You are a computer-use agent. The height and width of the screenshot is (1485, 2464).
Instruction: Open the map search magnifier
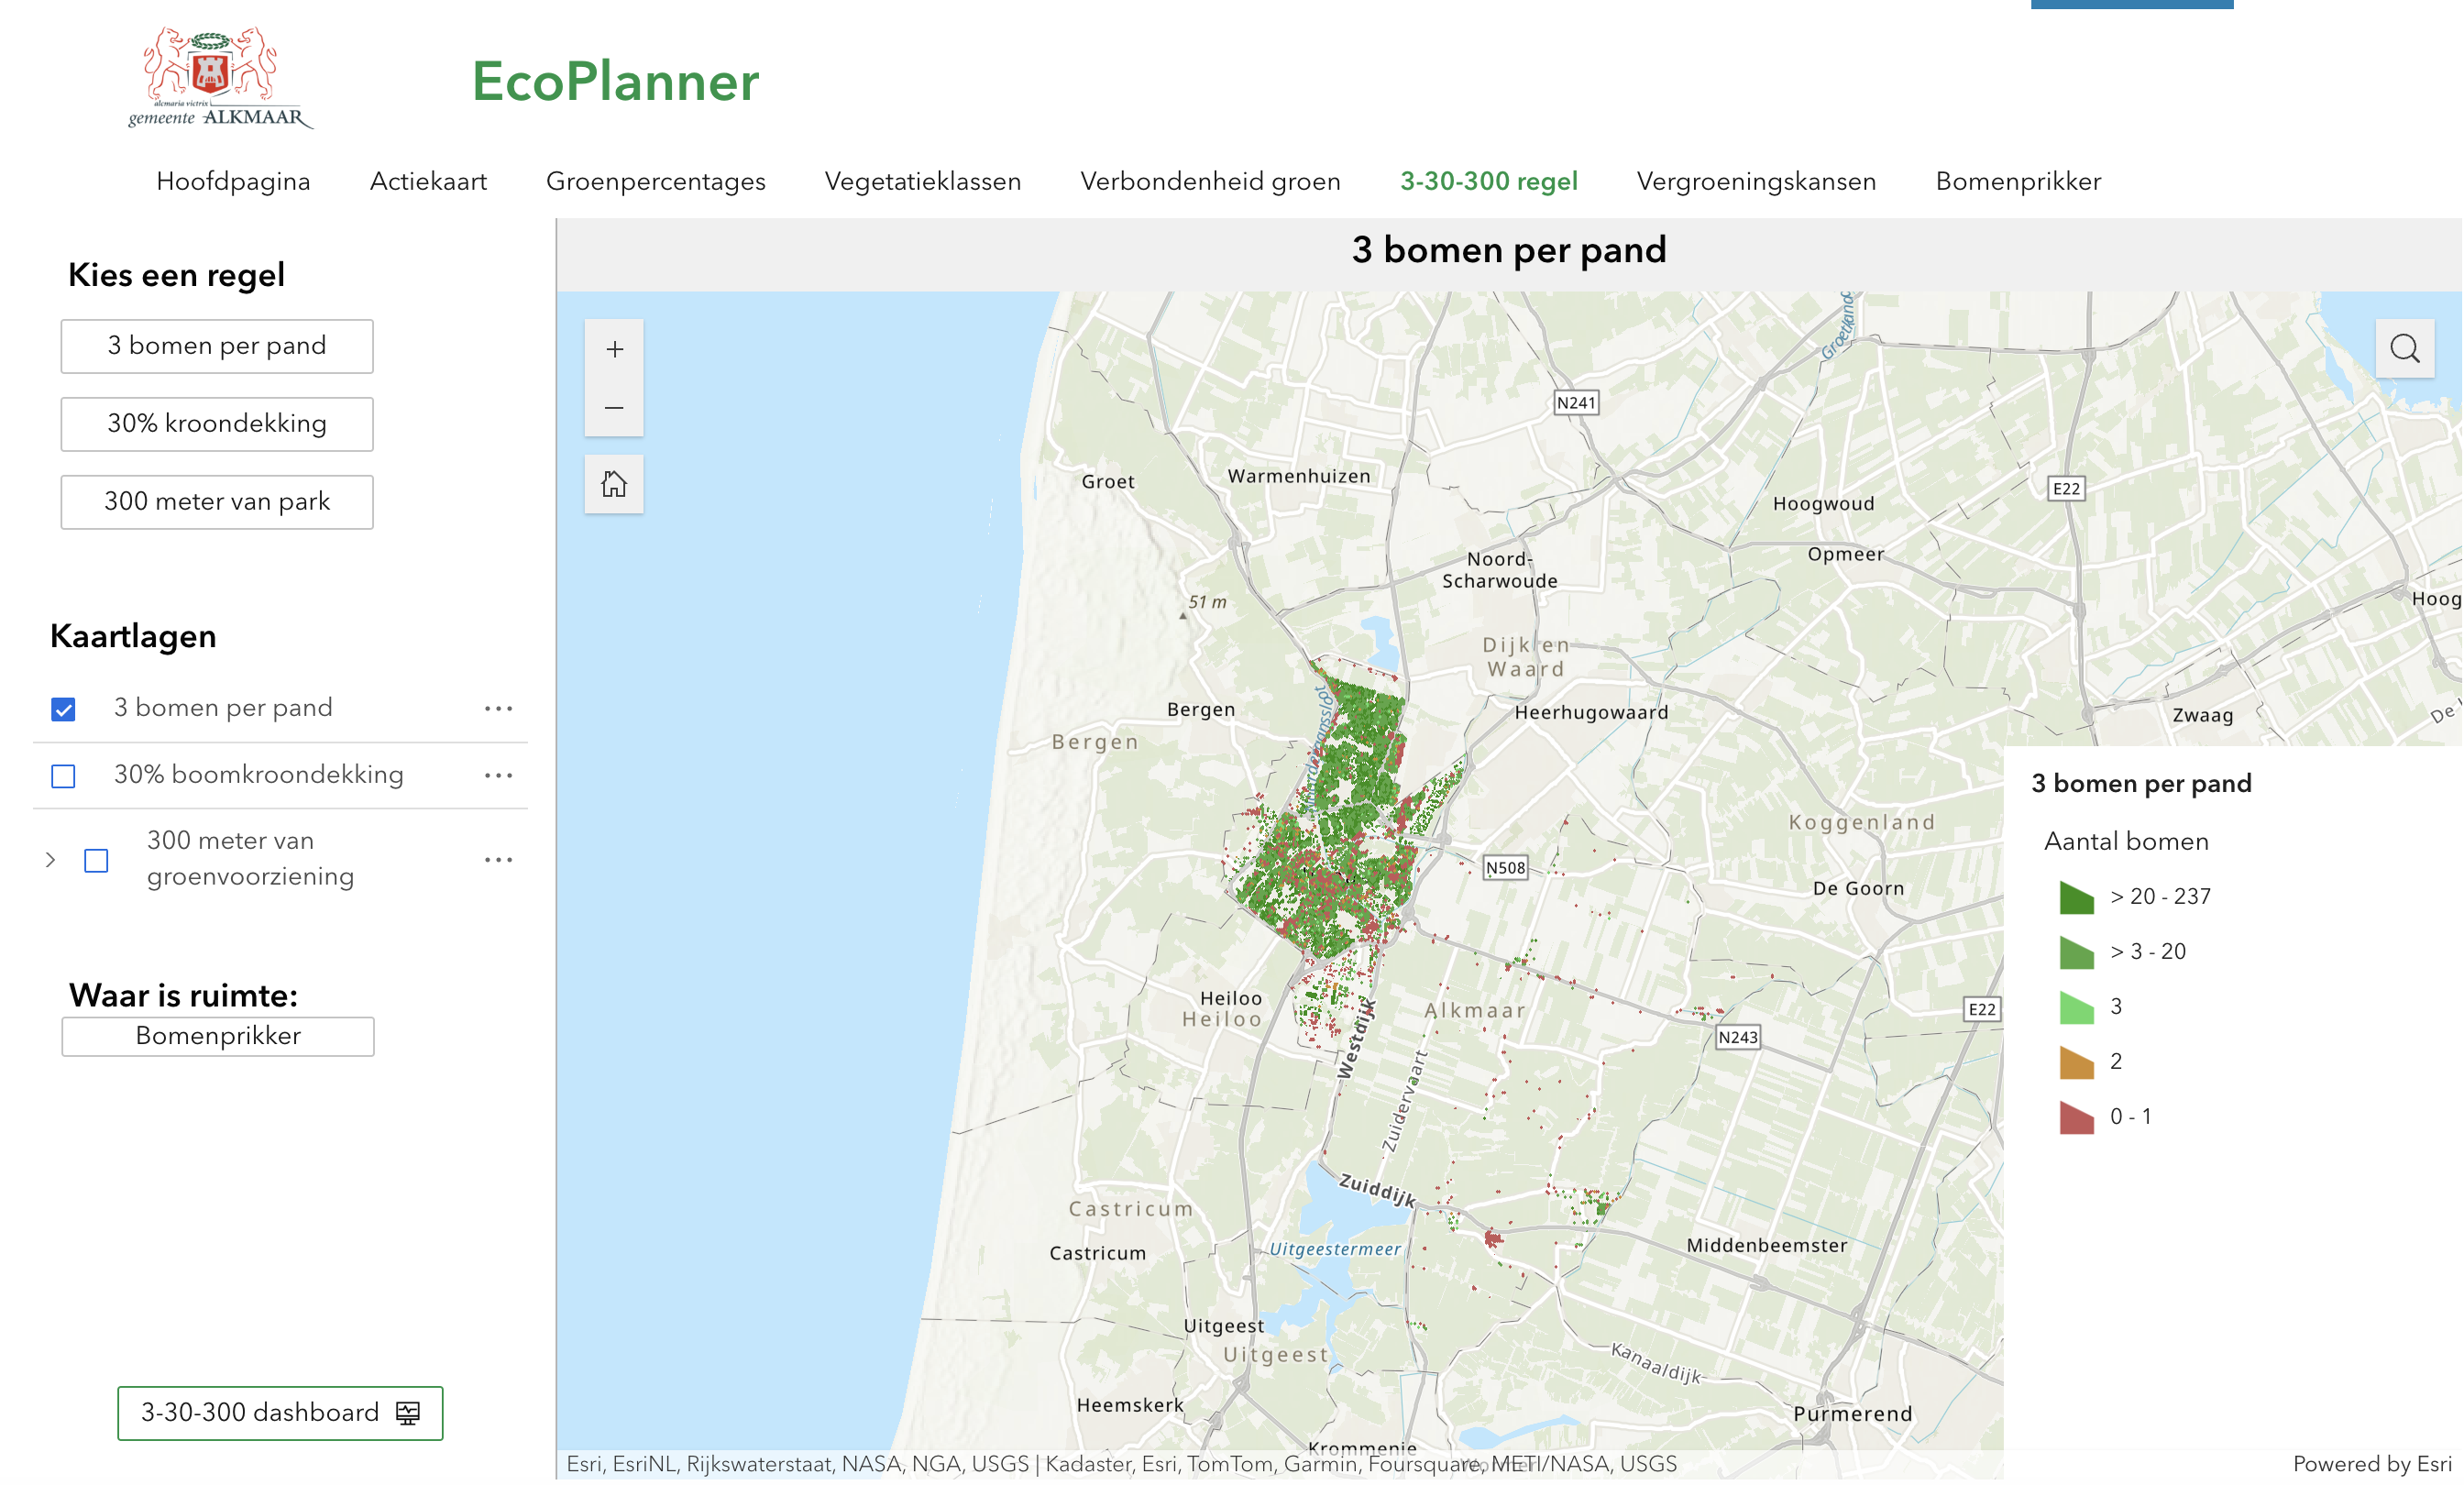coord(2405,348)
